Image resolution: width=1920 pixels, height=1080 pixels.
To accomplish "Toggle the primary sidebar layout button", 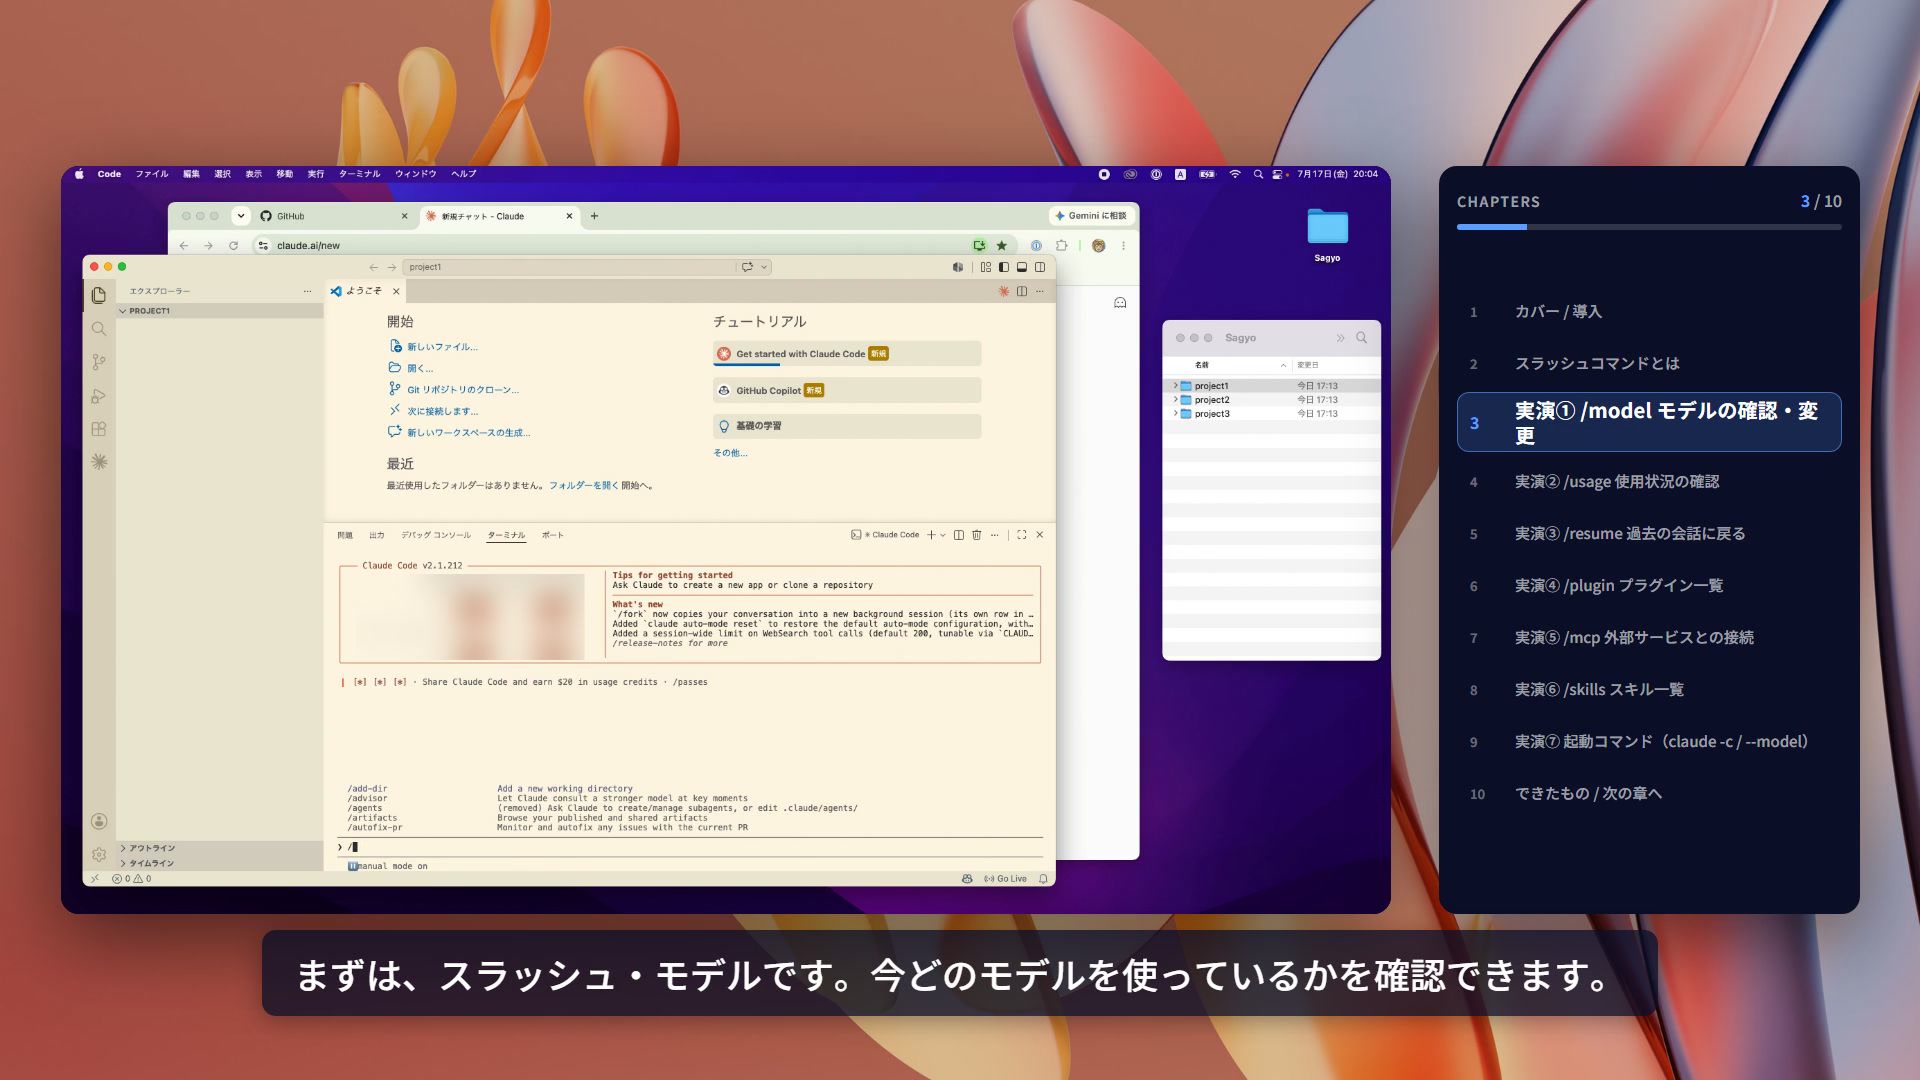I will pos(1003,267).
